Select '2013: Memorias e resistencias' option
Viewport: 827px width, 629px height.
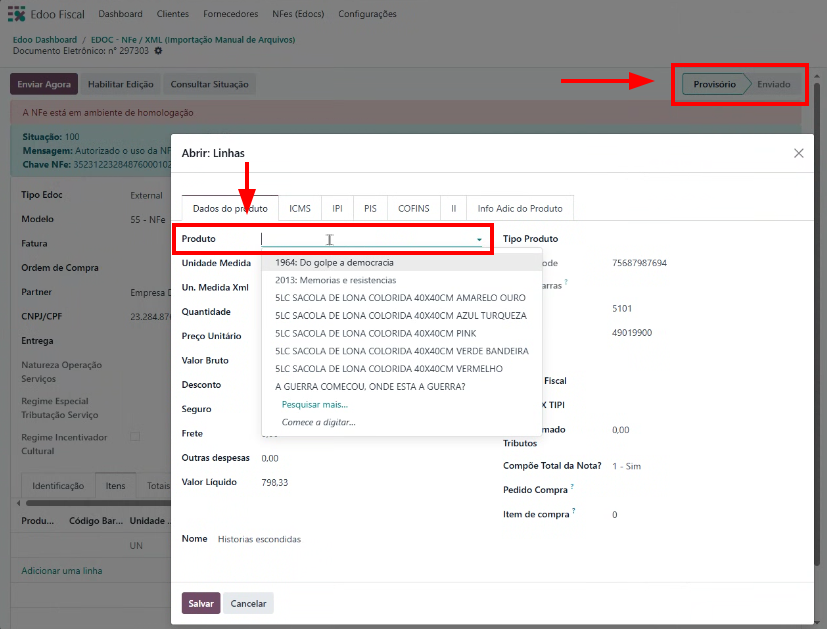coord(402,280)
